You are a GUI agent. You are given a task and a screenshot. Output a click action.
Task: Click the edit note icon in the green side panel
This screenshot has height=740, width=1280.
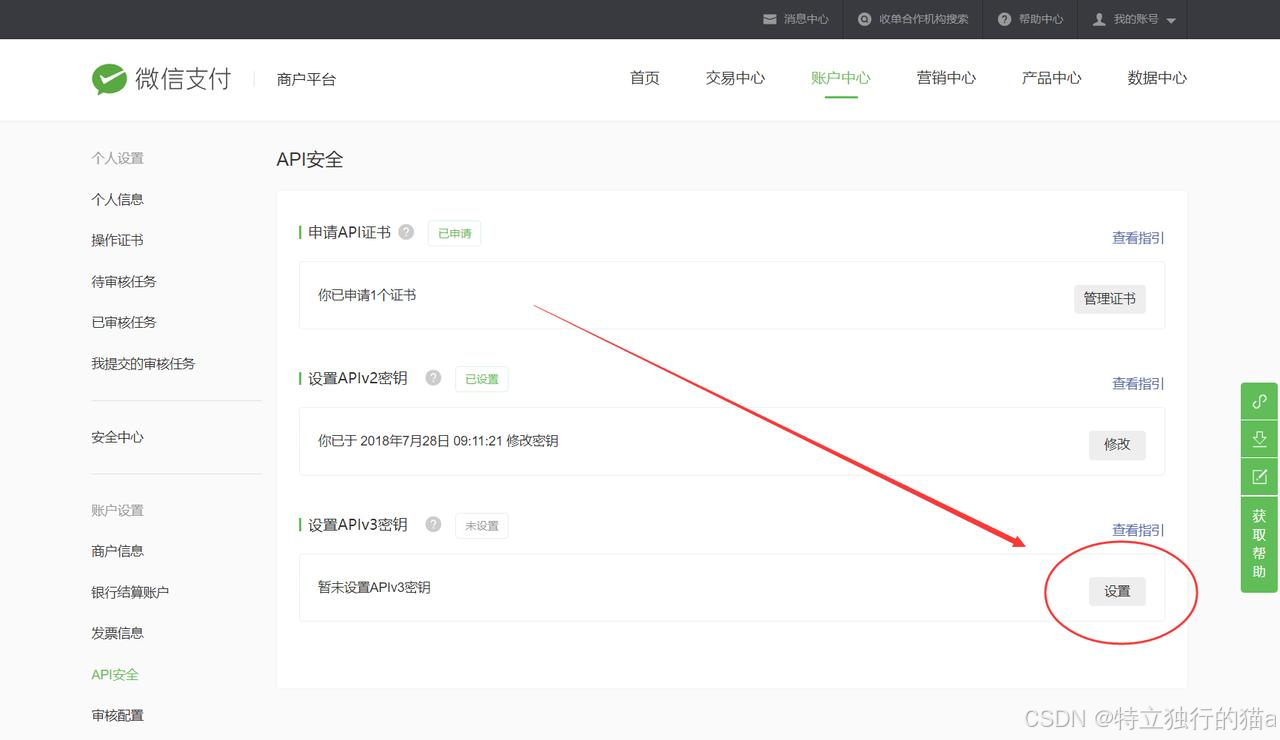pos(1259,477)
